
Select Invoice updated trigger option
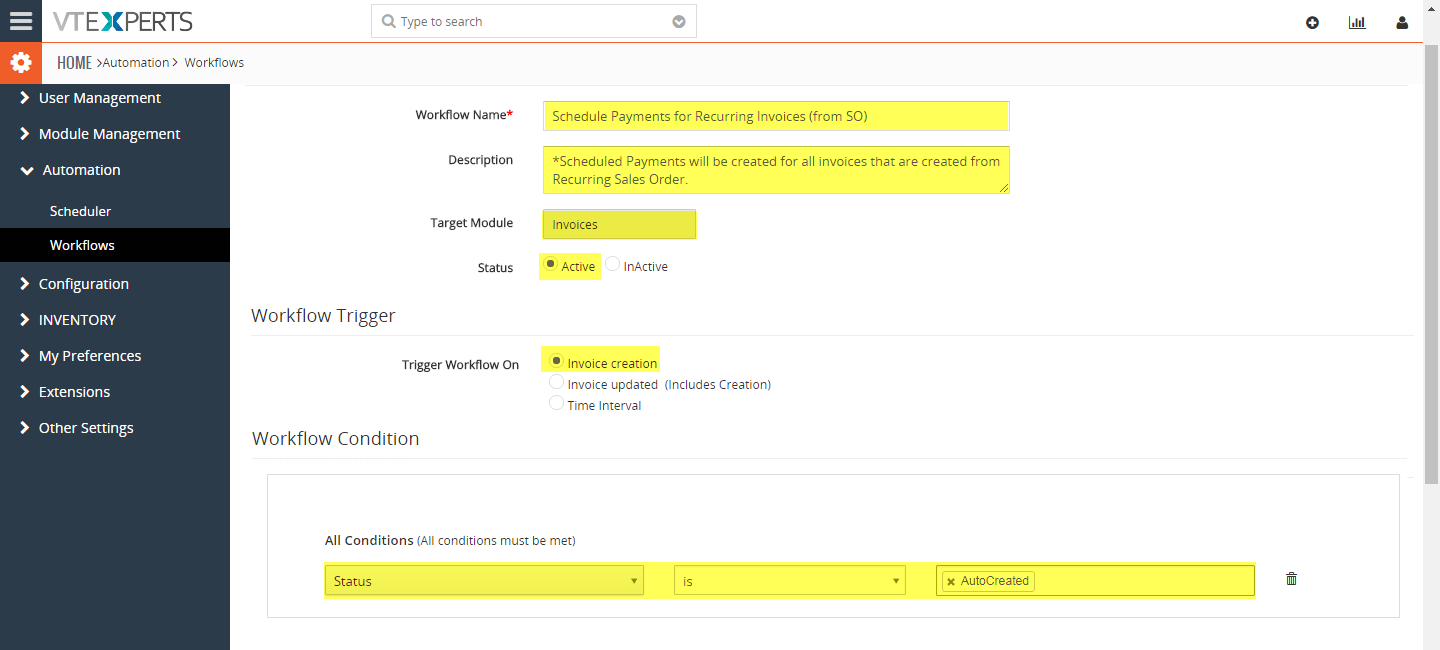tap(556, 381)
